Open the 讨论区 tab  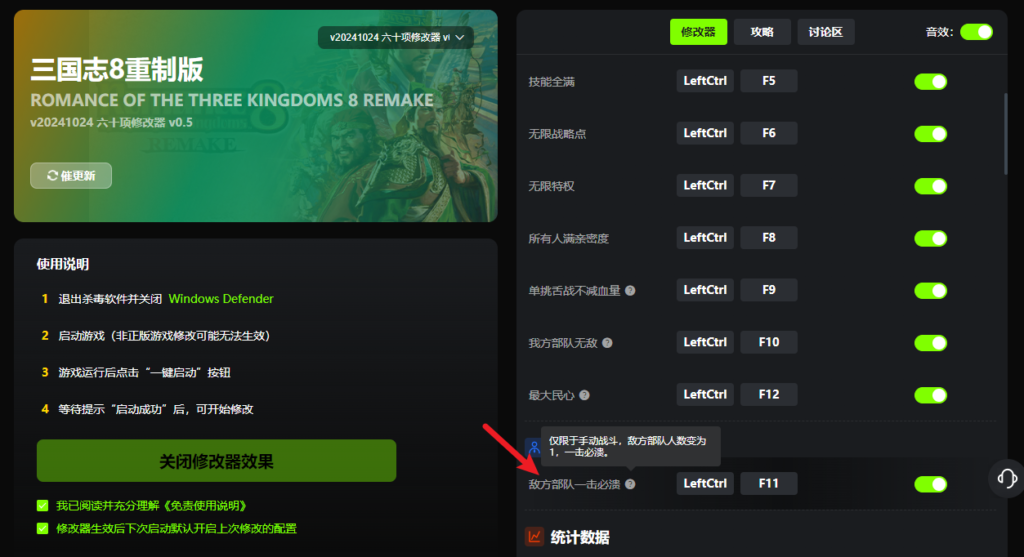[x=825, y=32]
